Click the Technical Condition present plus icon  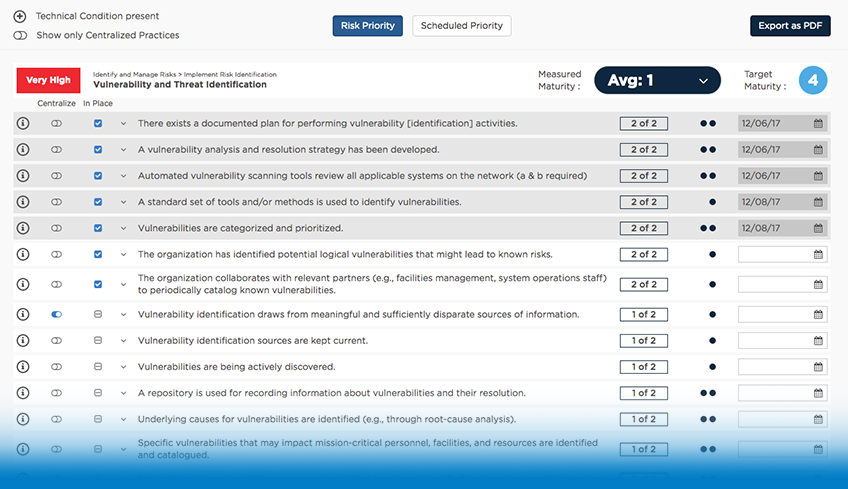click(x=20, y=16)
